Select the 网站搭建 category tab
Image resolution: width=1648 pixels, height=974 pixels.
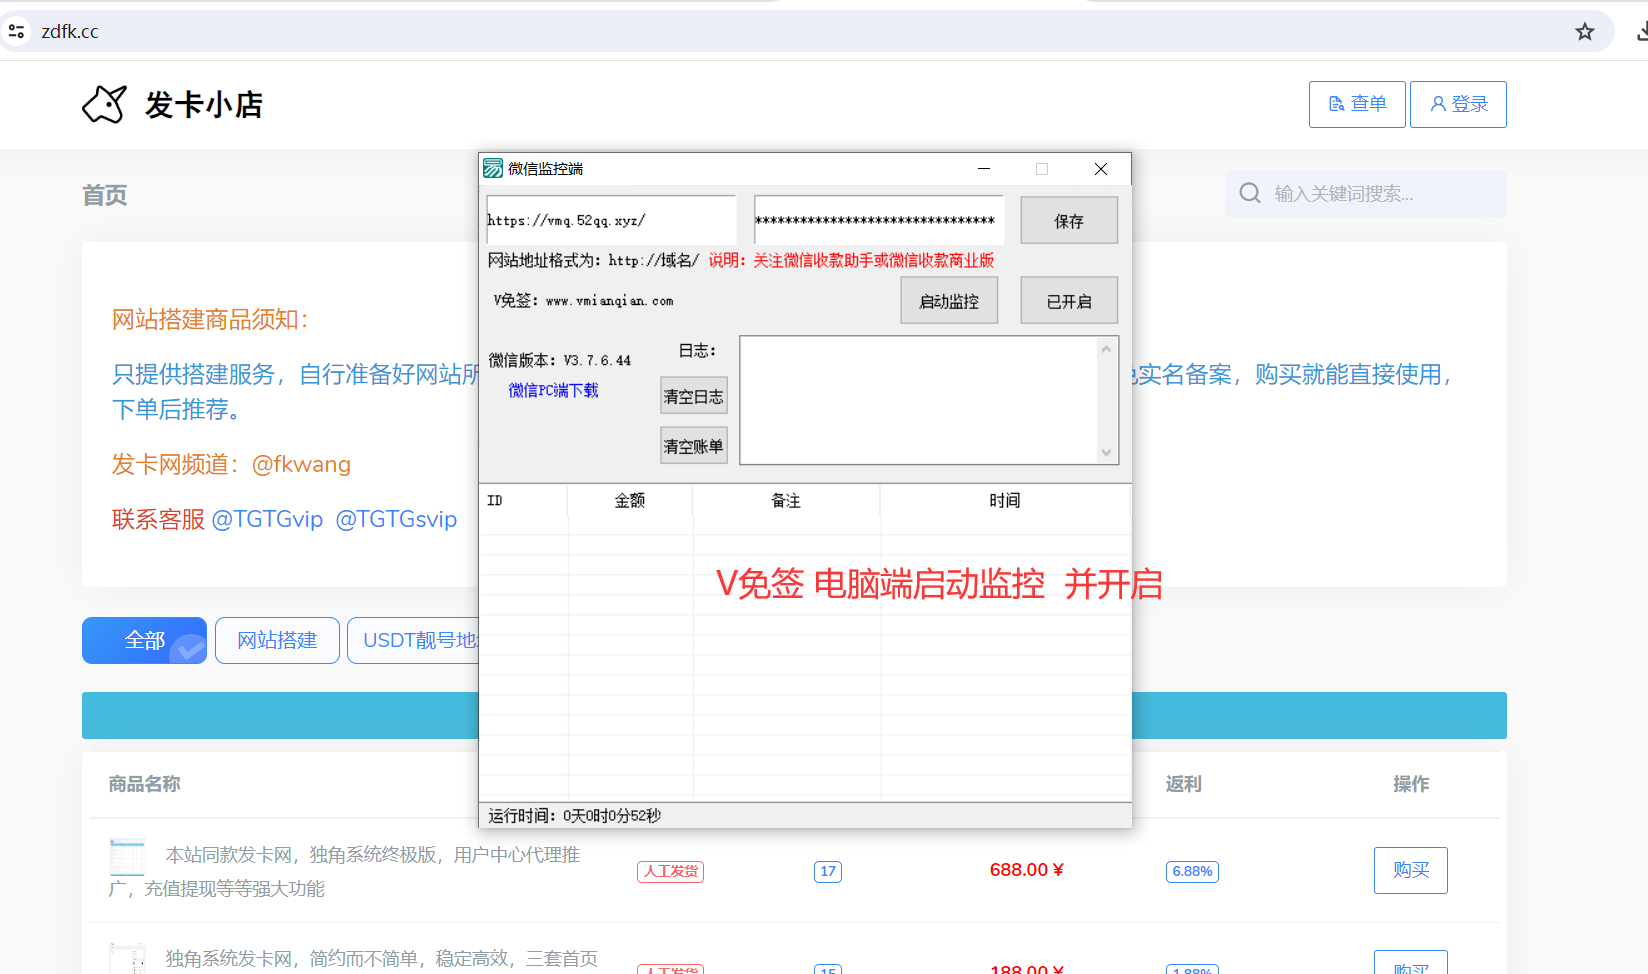(x=277, y=640)
